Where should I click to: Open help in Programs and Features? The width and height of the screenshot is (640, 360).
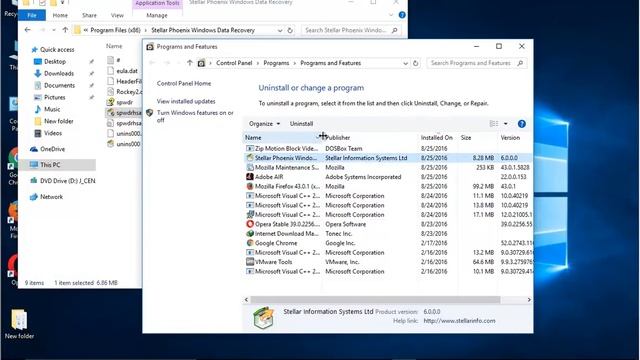pyautogui.click(x=522, y=124)
